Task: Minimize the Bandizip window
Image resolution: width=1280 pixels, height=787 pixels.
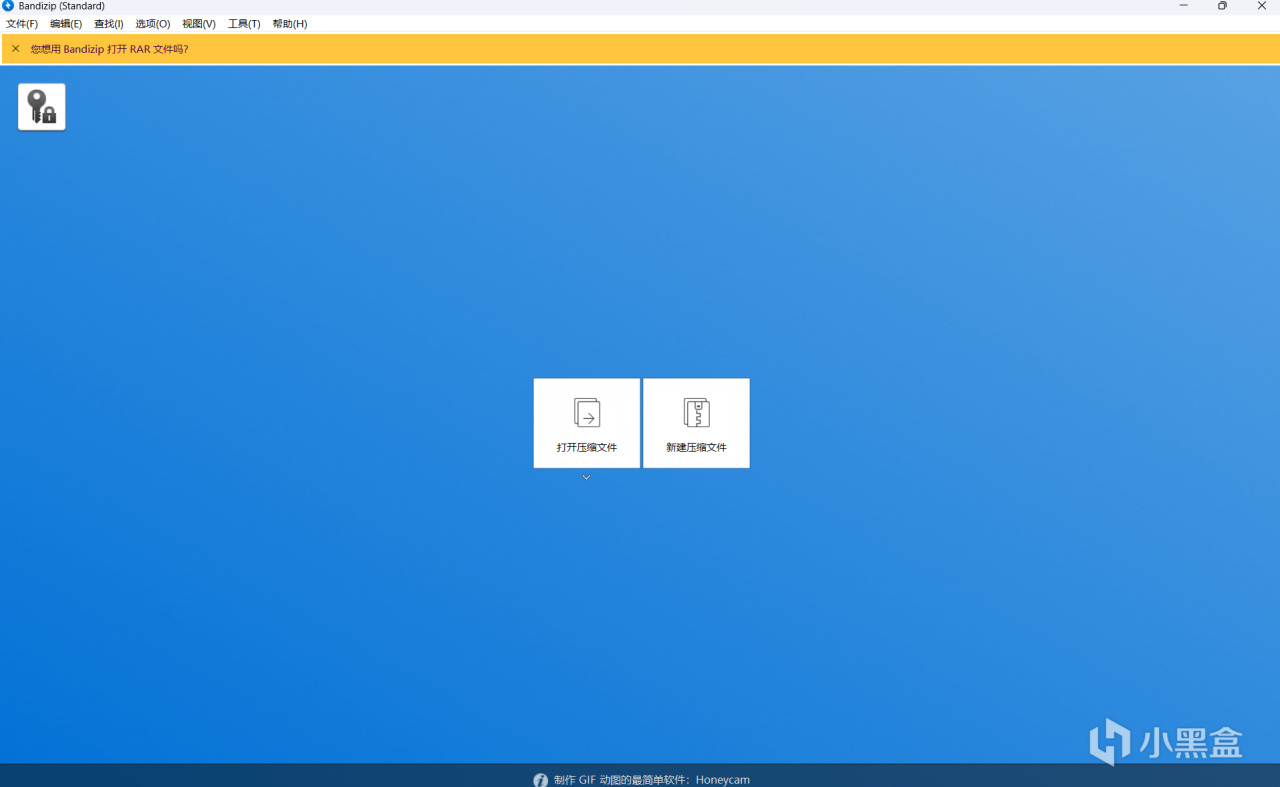Action: tap(1184, 6)
